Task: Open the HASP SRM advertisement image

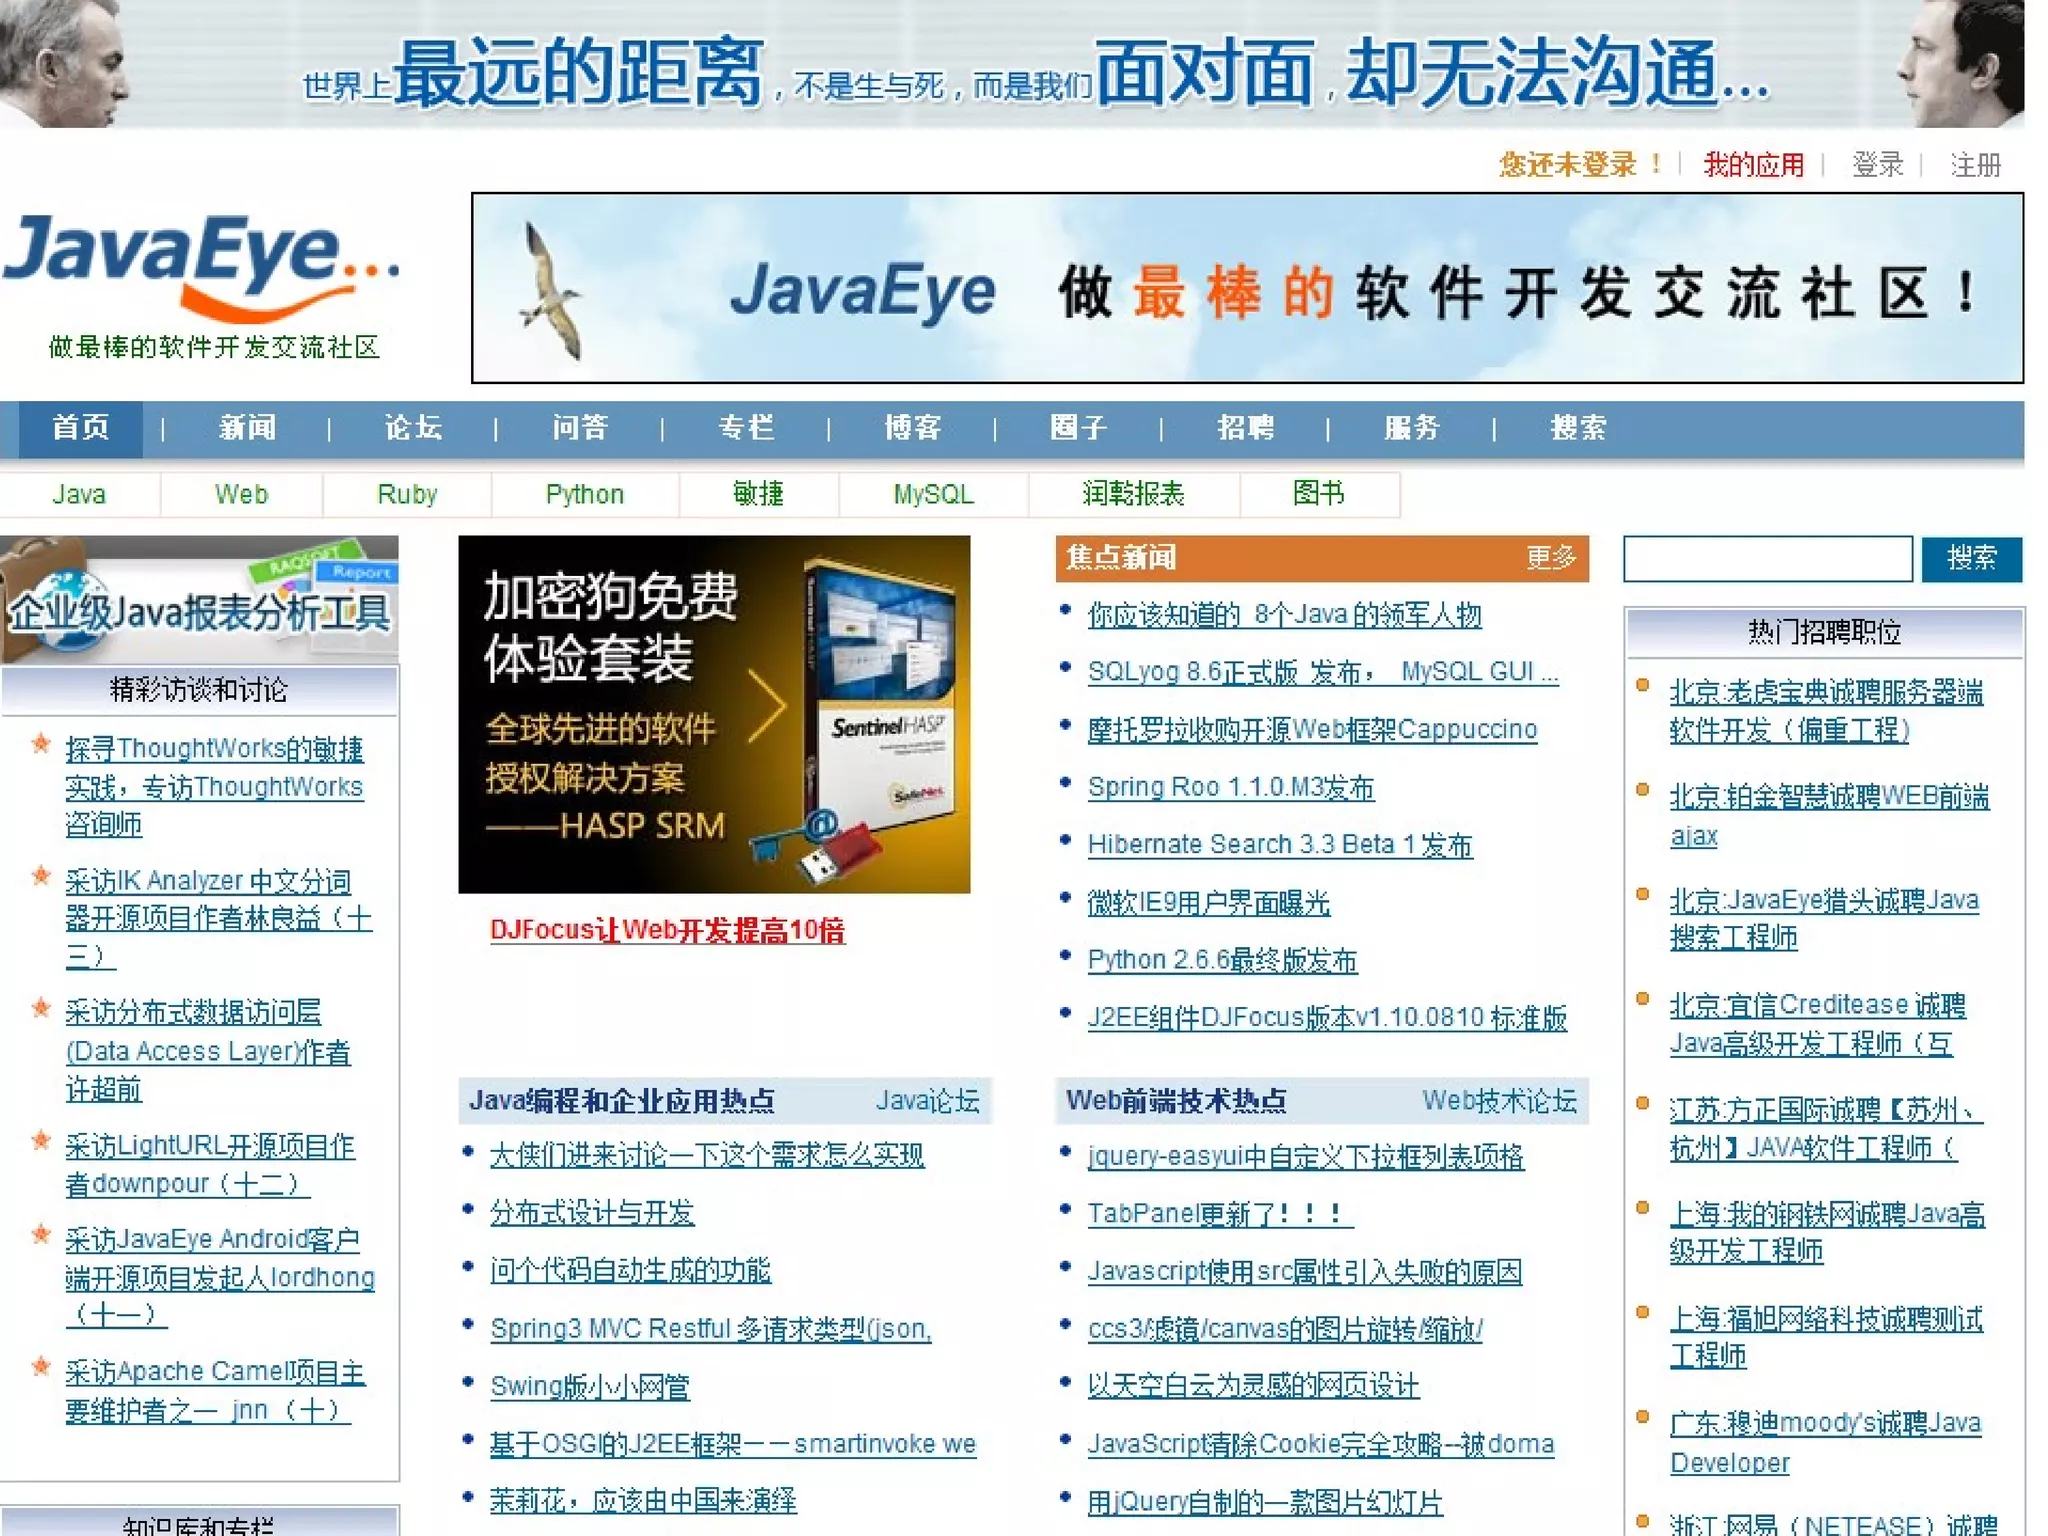Action: click(x=713, y=714)
